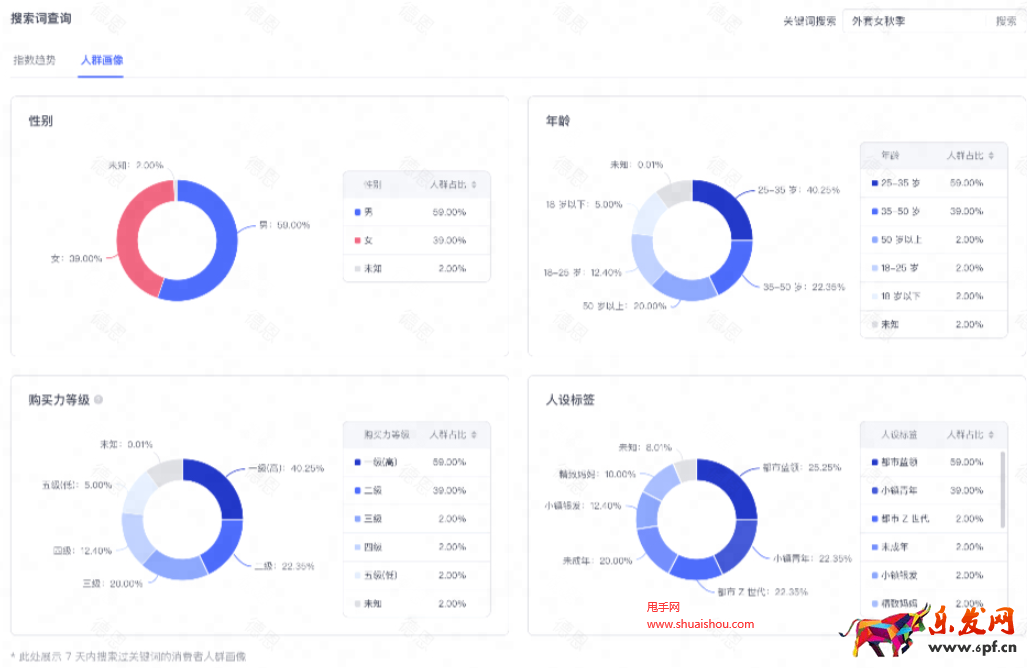Click the 搜索词查询 page title
This screenshot has width=1027, height=668.
point(41,18)
